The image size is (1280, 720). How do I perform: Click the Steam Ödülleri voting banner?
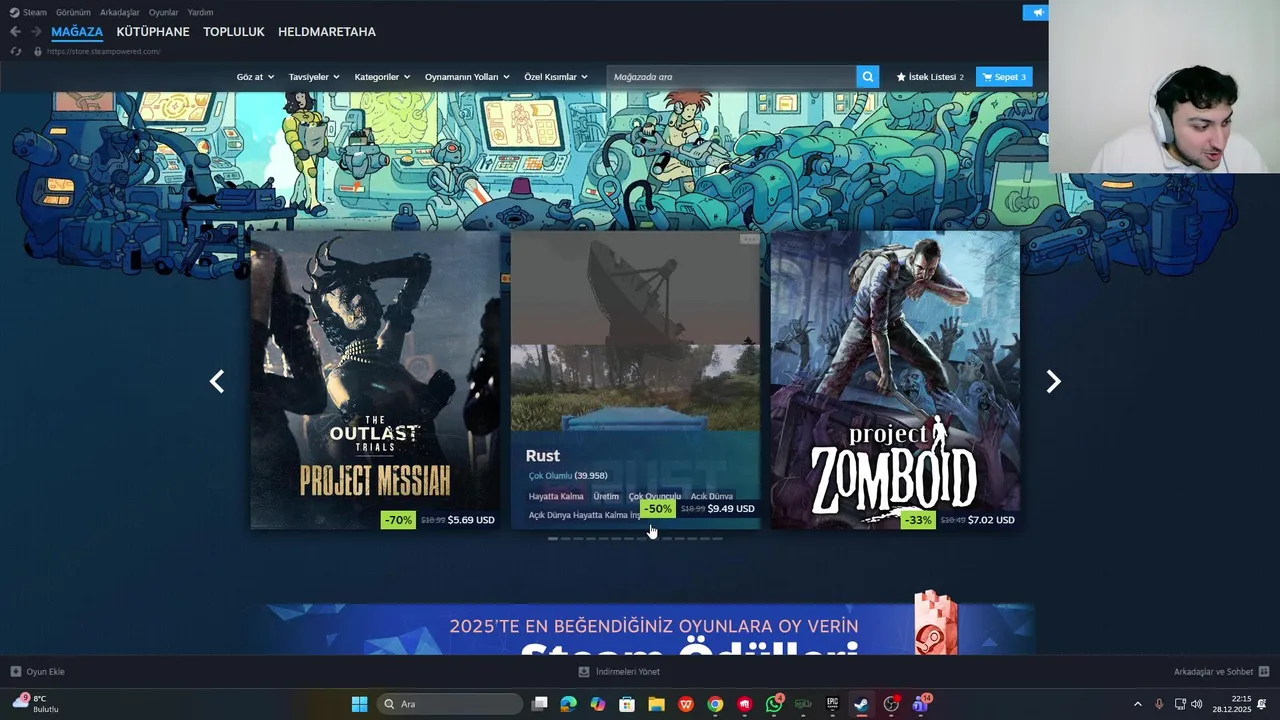point(650,629)
